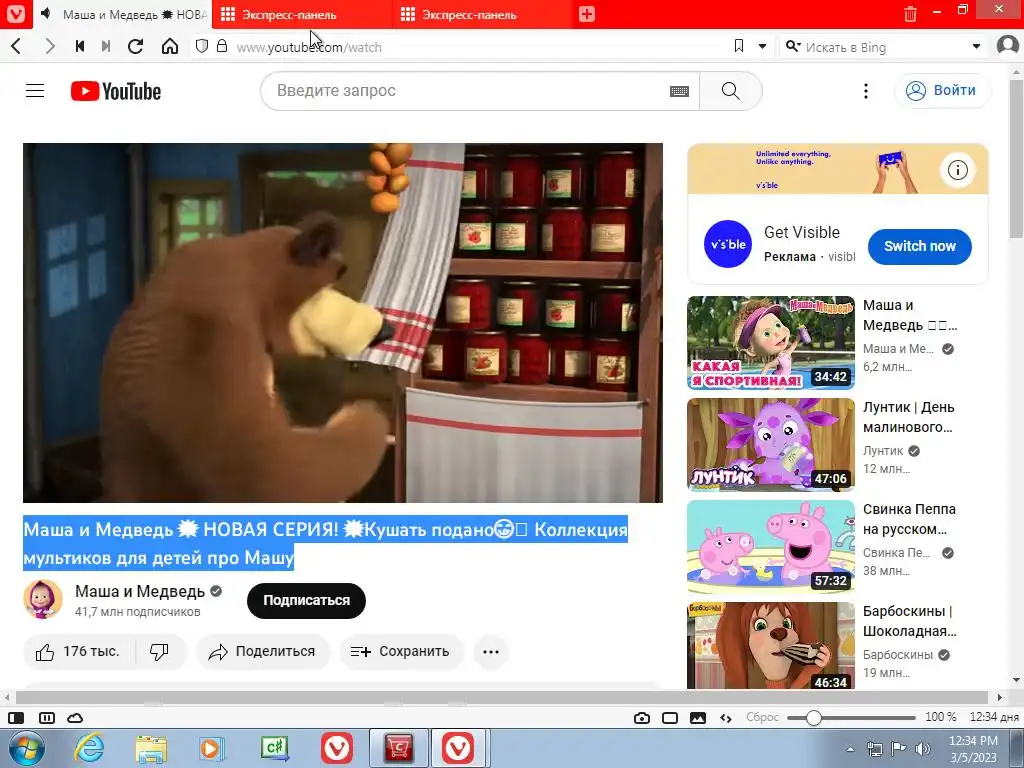
Task: Click the horizontal scrollbar at page bottom
Action: (x=503, y=697)
